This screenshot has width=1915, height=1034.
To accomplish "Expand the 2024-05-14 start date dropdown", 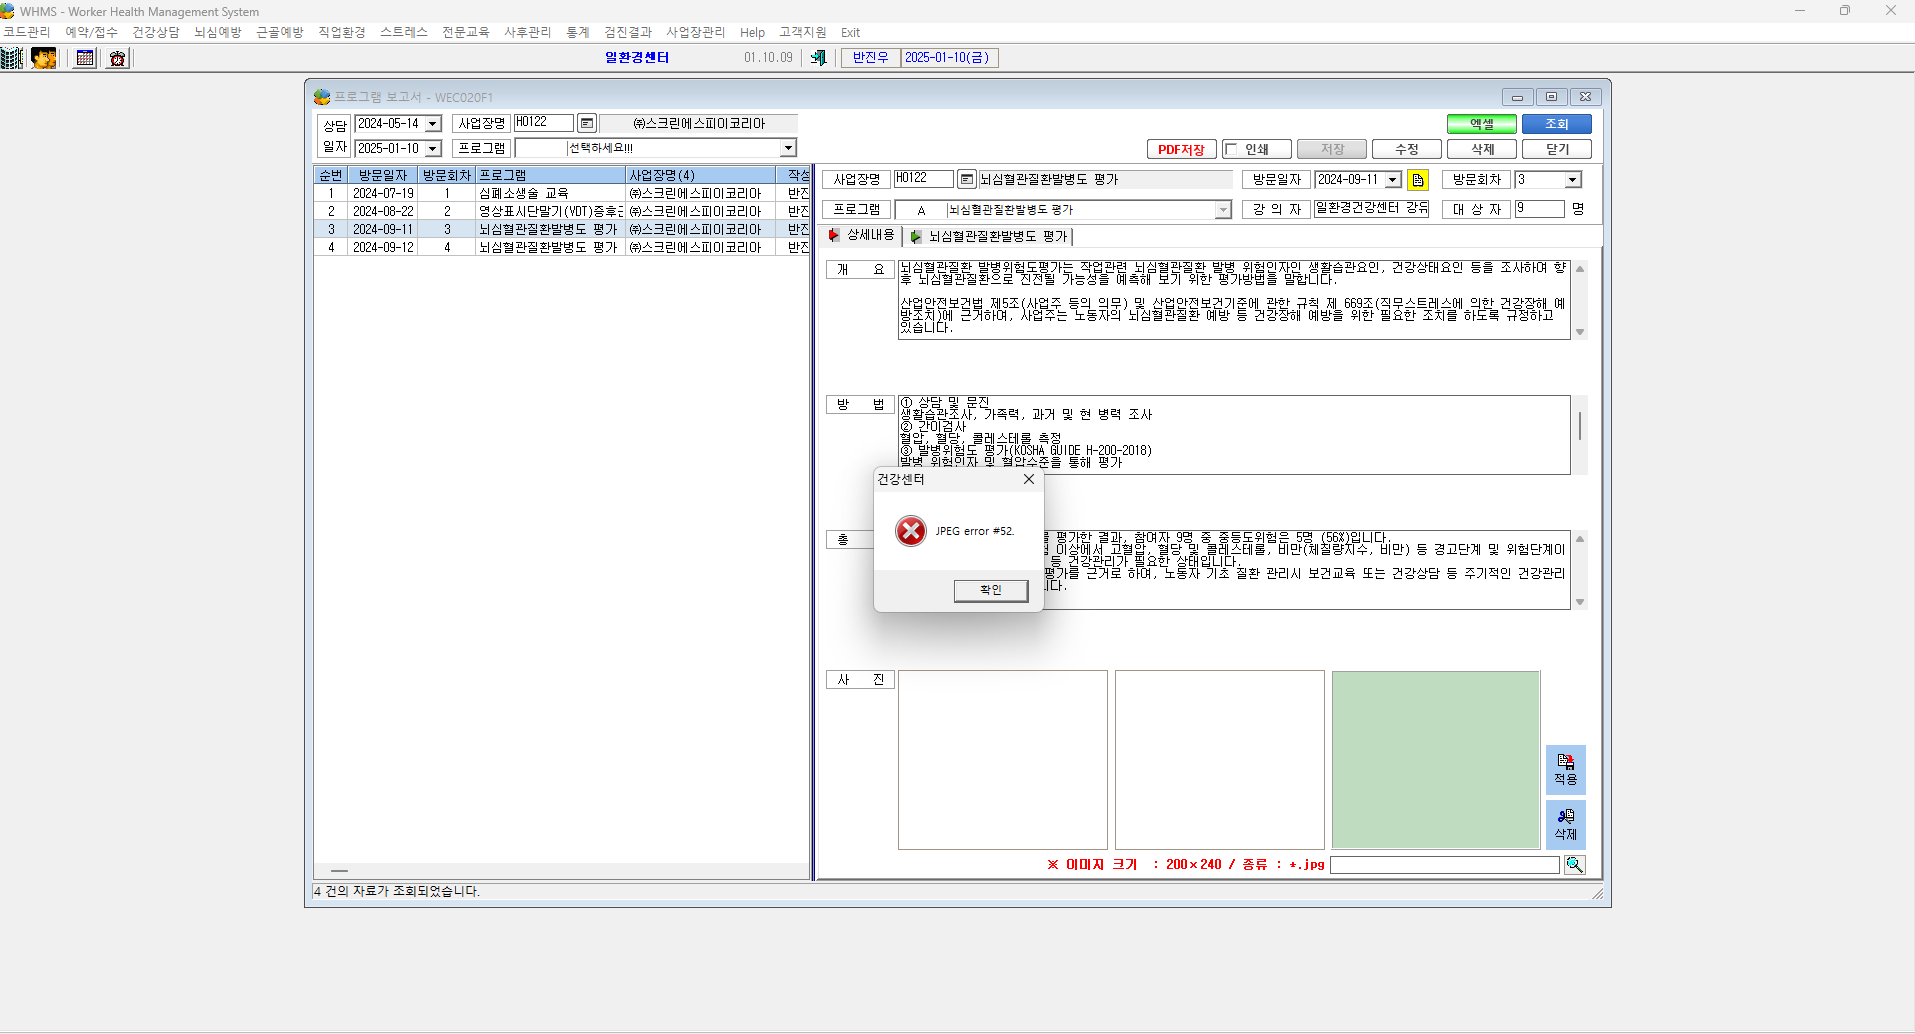I will click(x=433, y=124).
